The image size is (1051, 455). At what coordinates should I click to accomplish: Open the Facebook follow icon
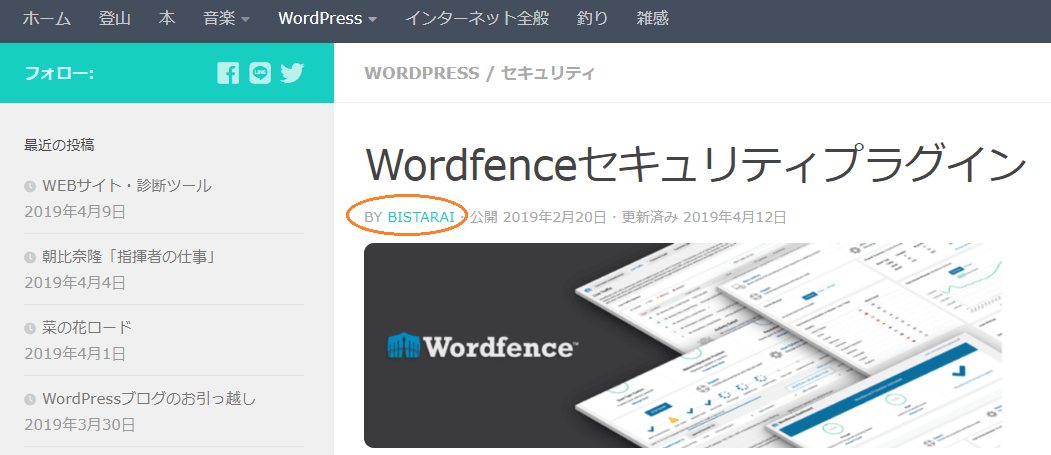pyautogui.click(x=228, y=73)
